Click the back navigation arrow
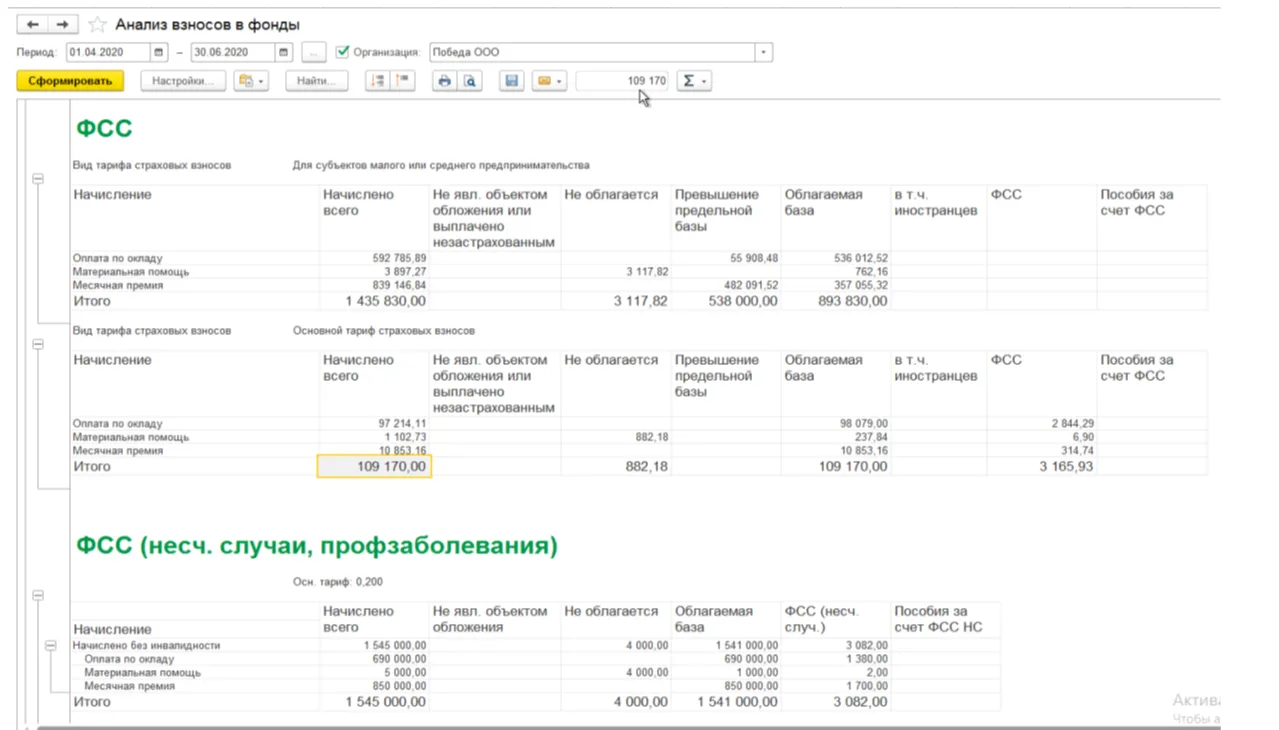This screenshot has width=1279, height=730. [x=33, y=24]
